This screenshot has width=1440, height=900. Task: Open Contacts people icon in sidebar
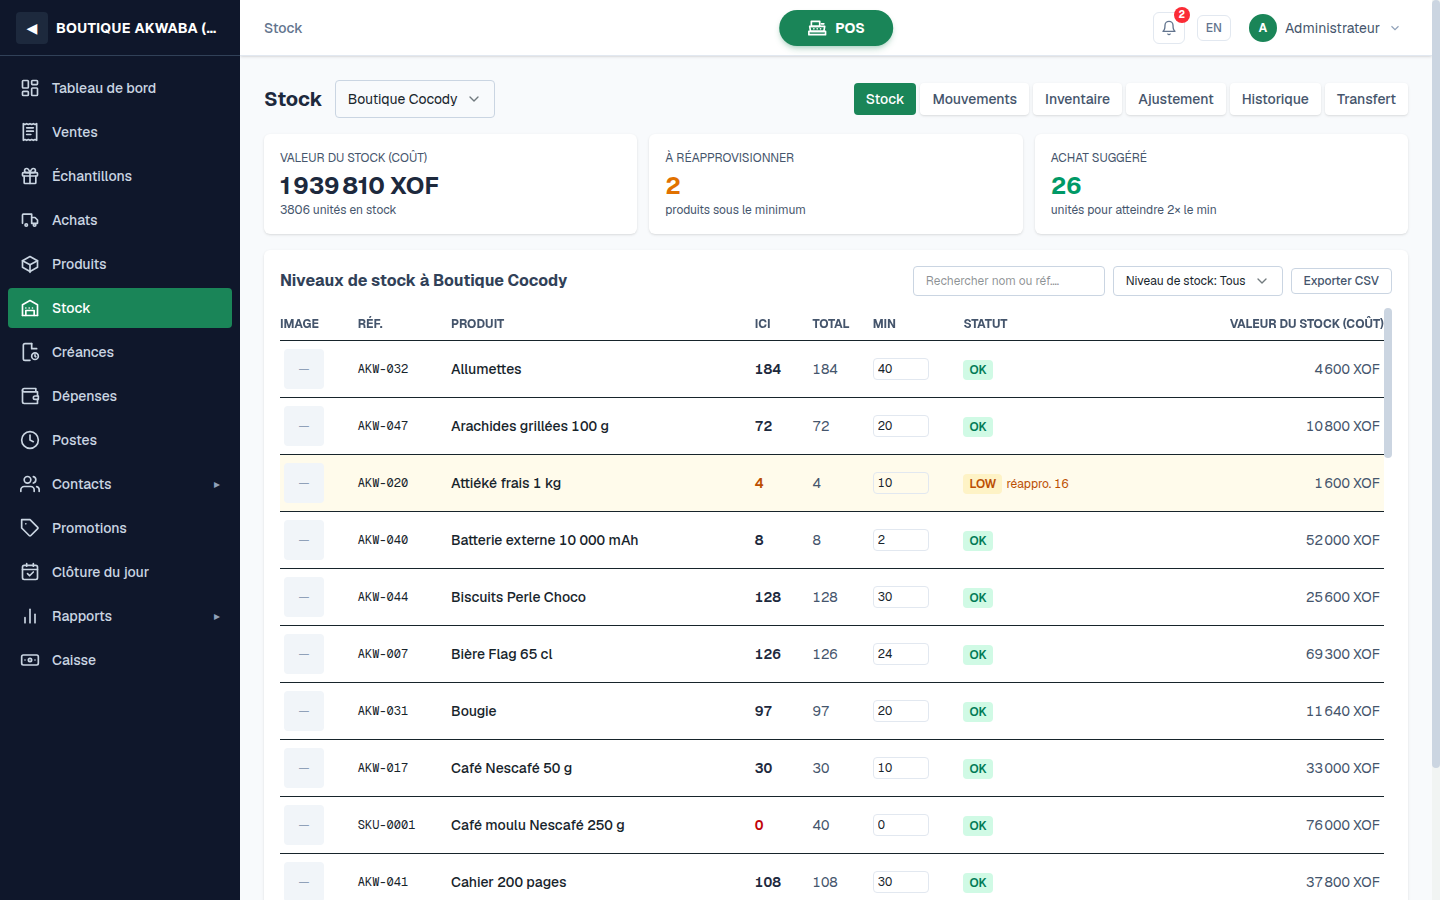coord(30,484)
